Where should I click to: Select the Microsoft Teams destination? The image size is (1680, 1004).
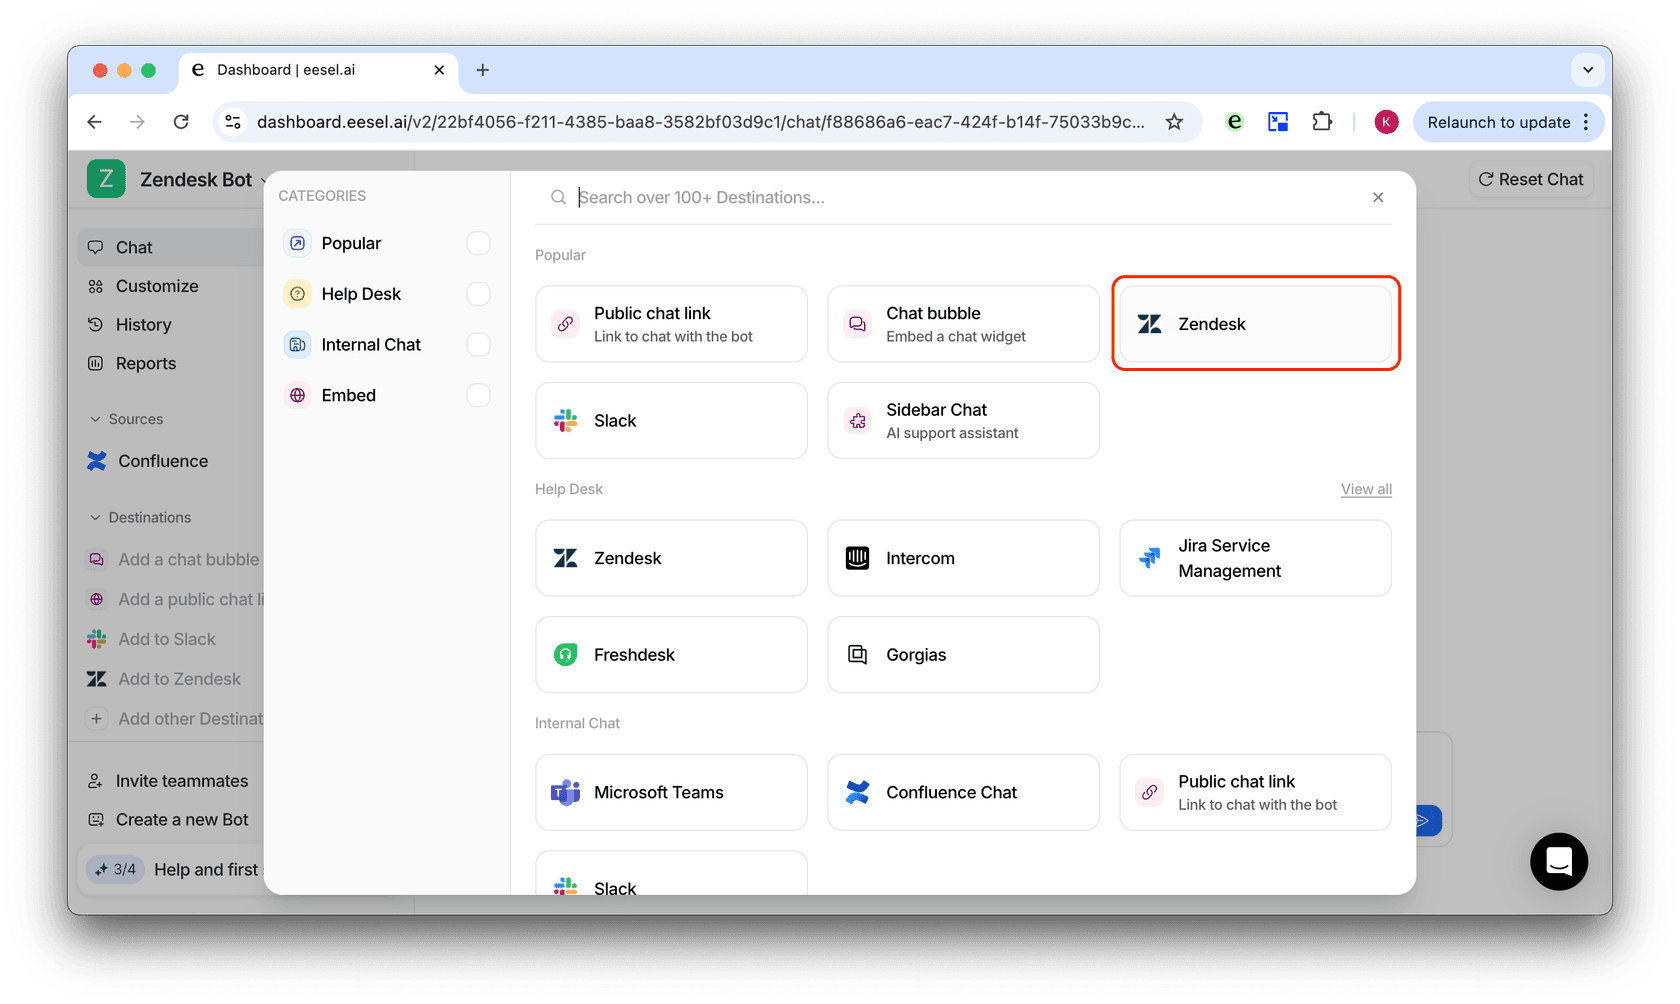point(671,792)
